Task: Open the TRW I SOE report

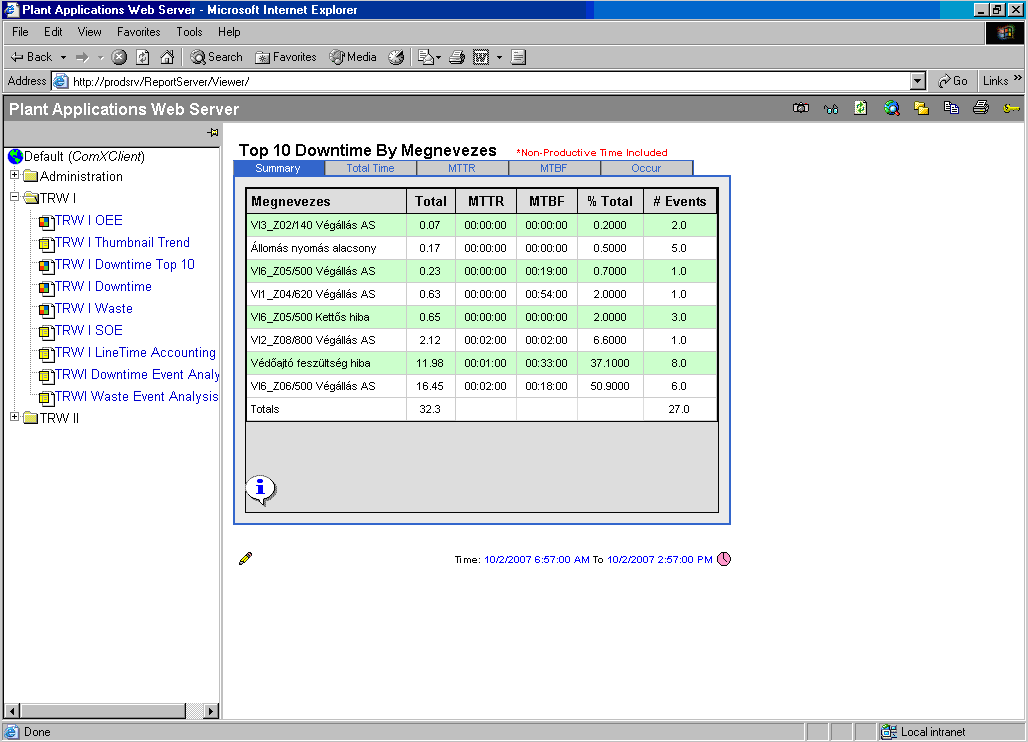Action: [89, 330]
